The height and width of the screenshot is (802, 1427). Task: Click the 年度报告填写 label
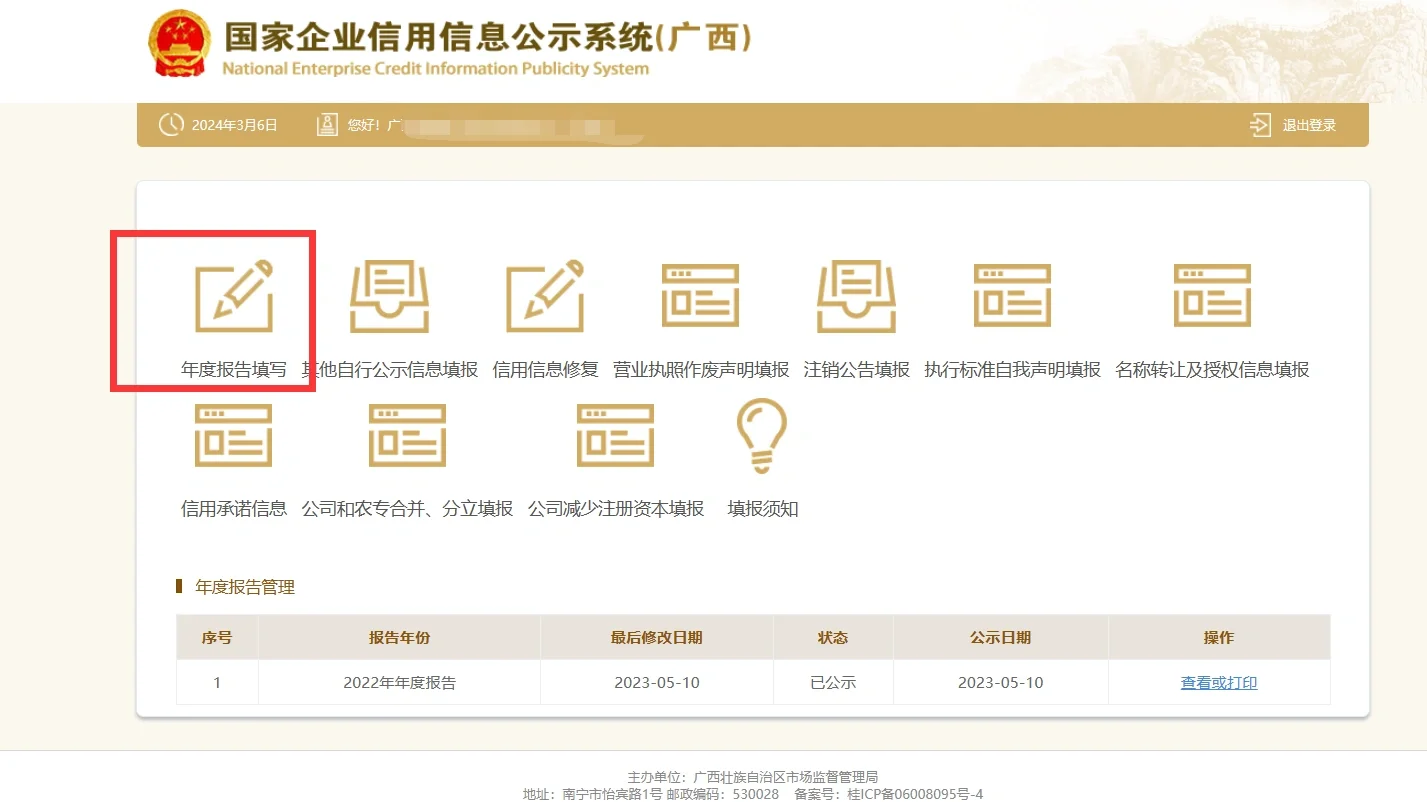point(234,370)
